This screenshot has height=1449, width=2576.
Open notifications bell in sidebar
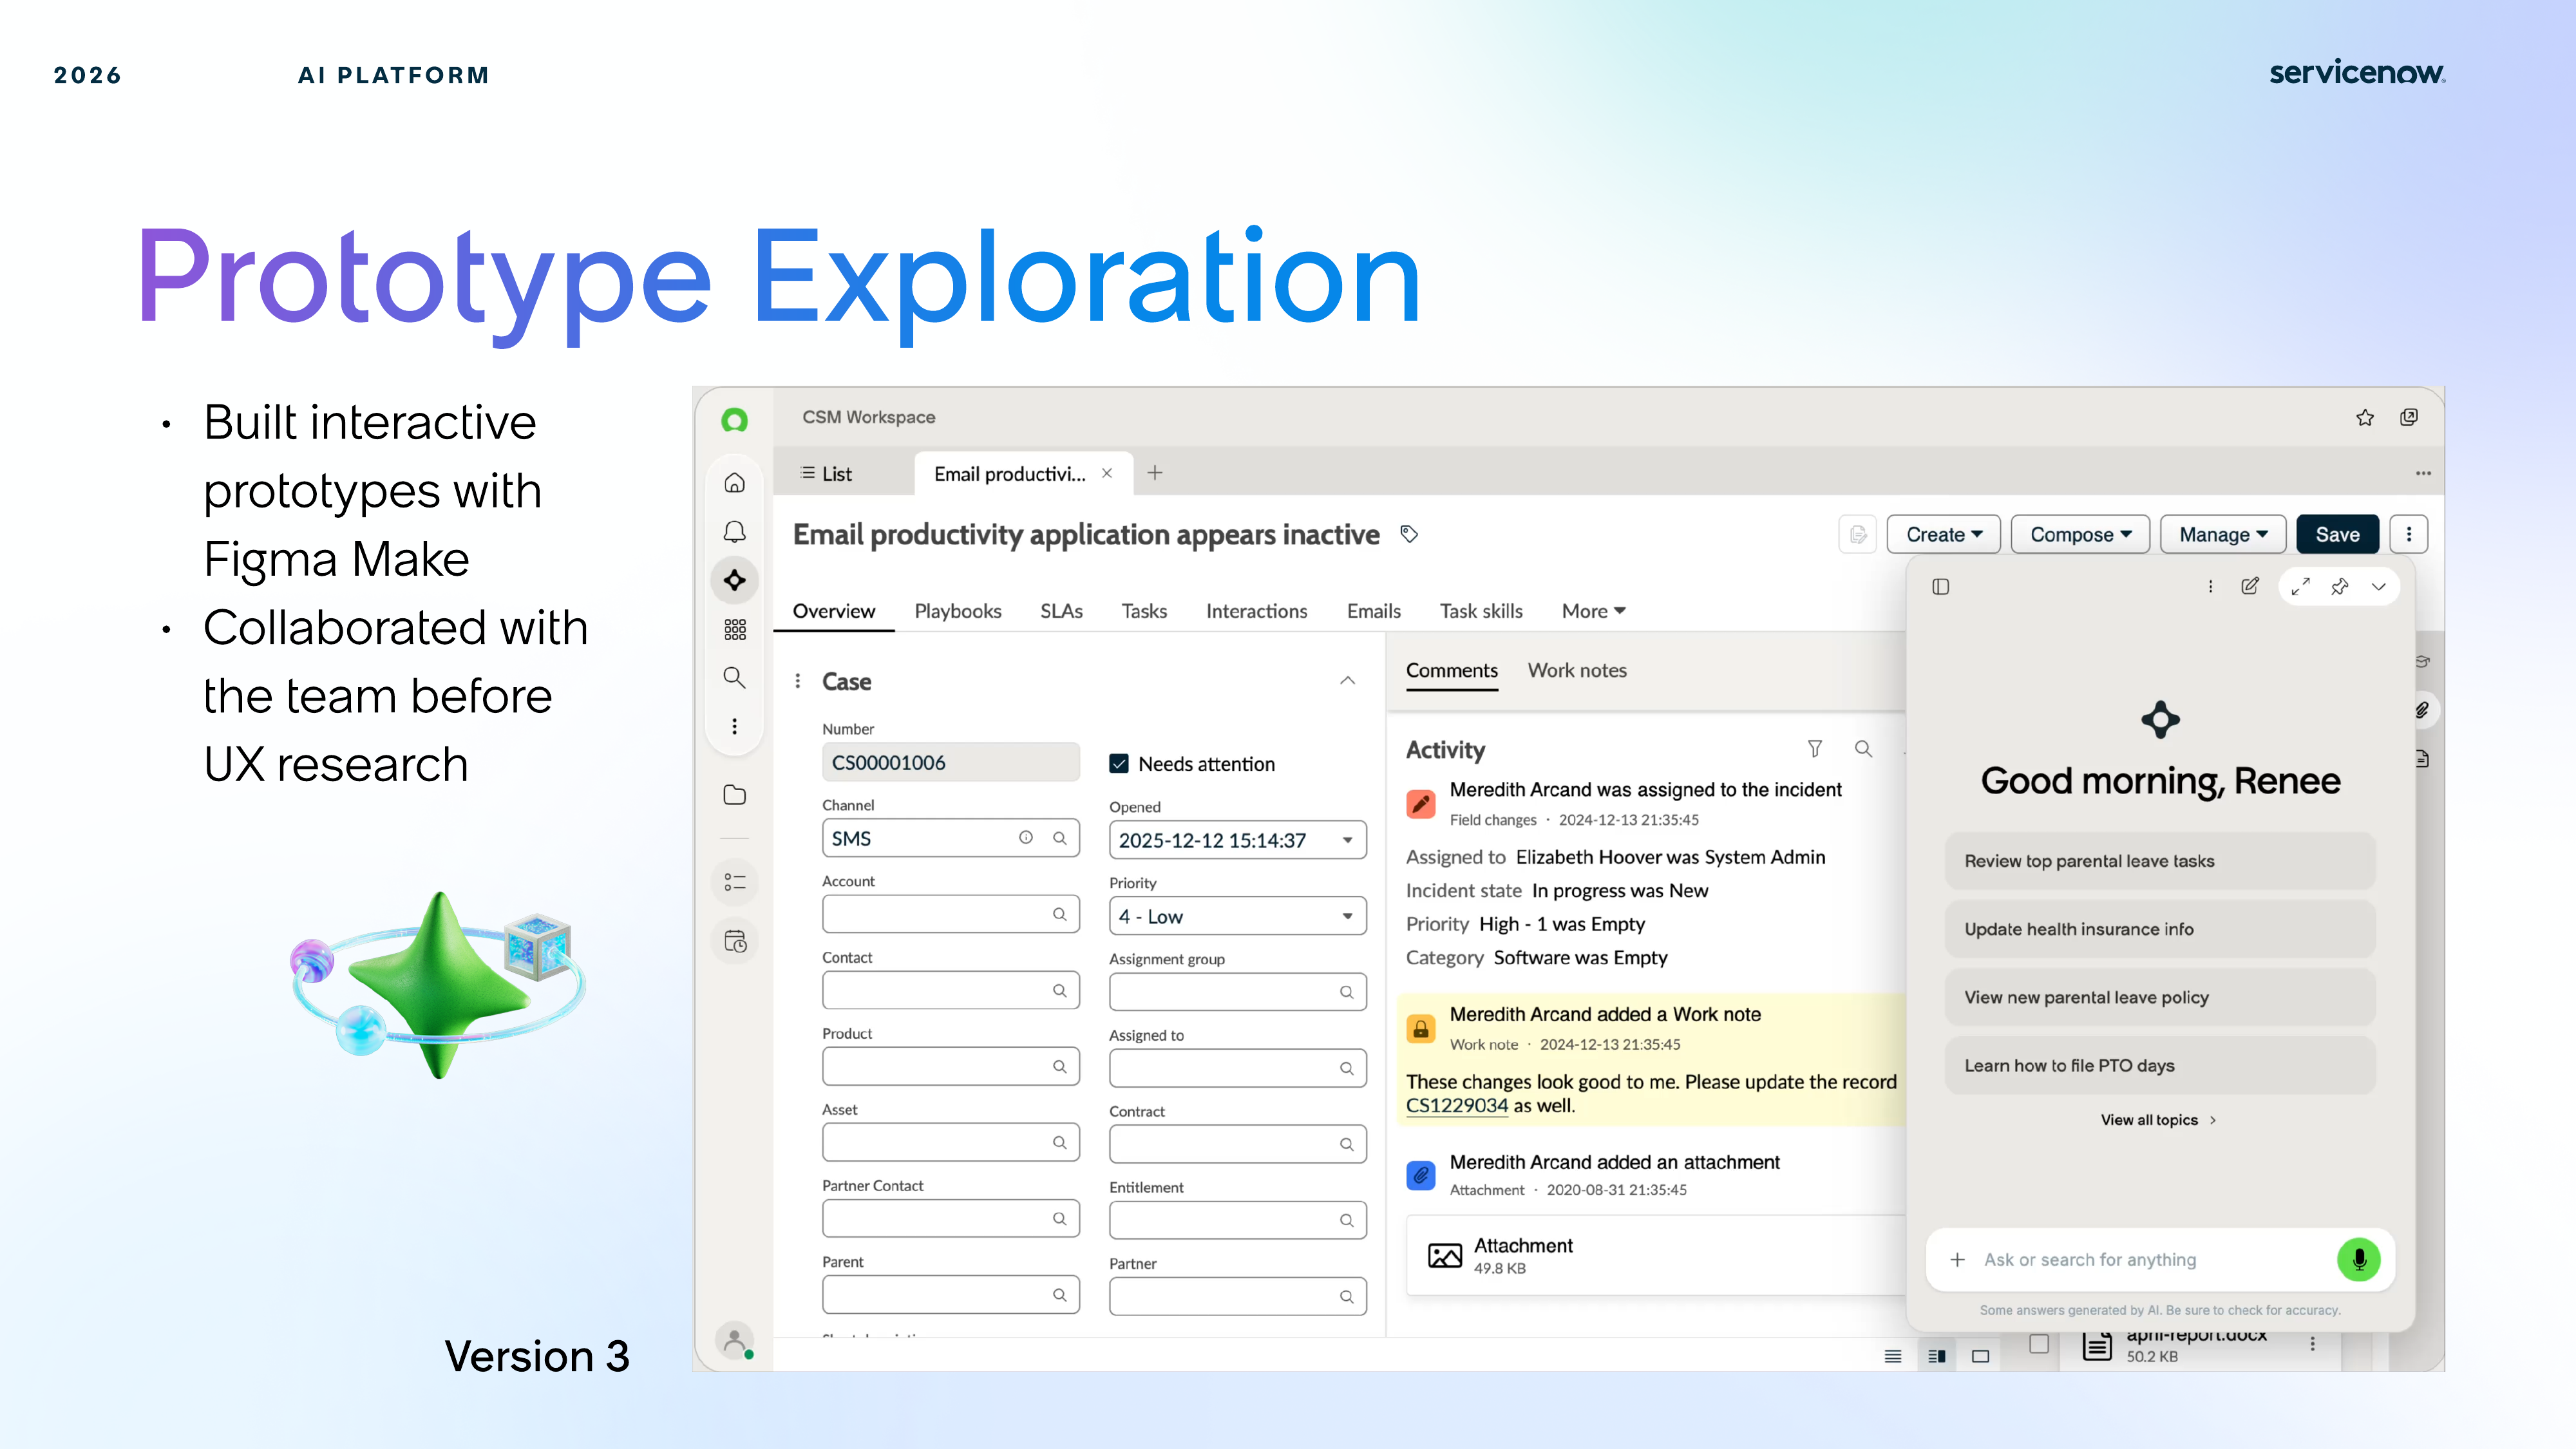[734, 531]
